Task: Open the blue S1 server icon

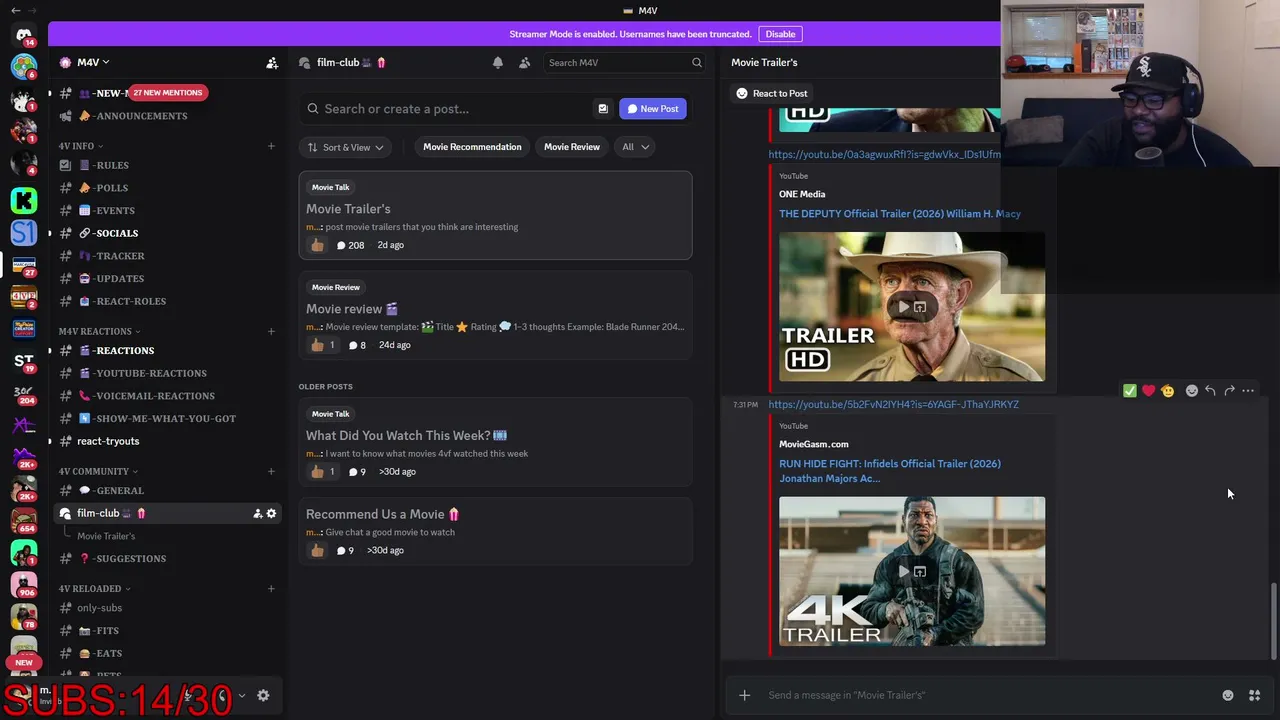Action: 24,233
